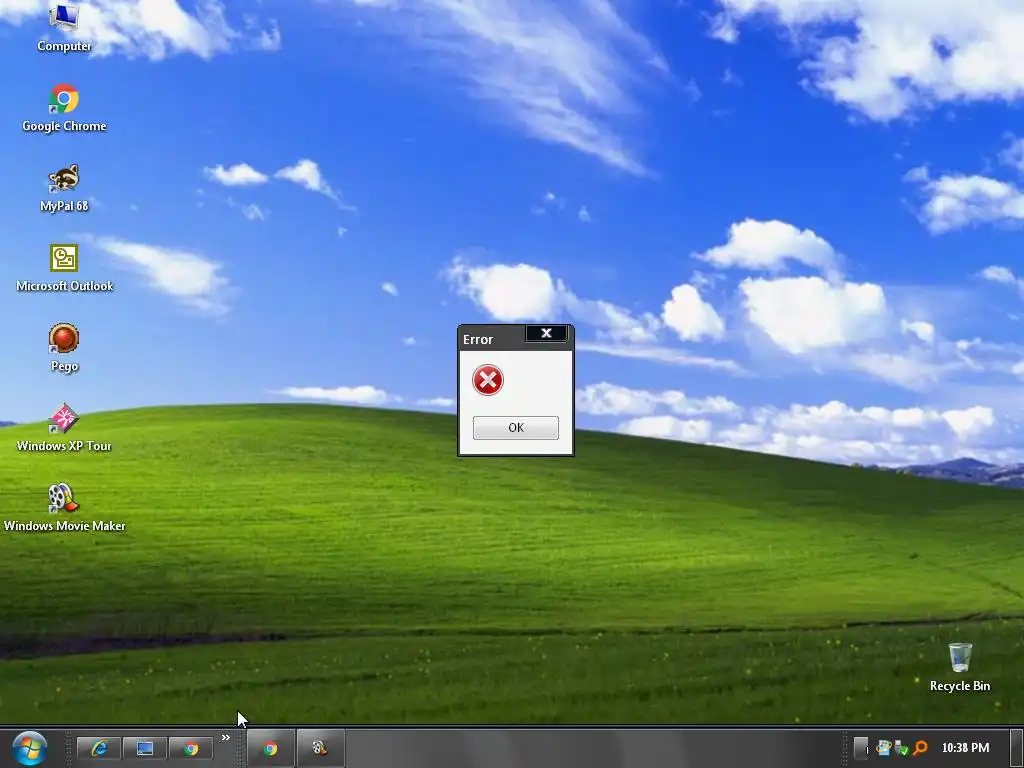
Task: Click the leftmost system tray icon
Action: [884, 748]
